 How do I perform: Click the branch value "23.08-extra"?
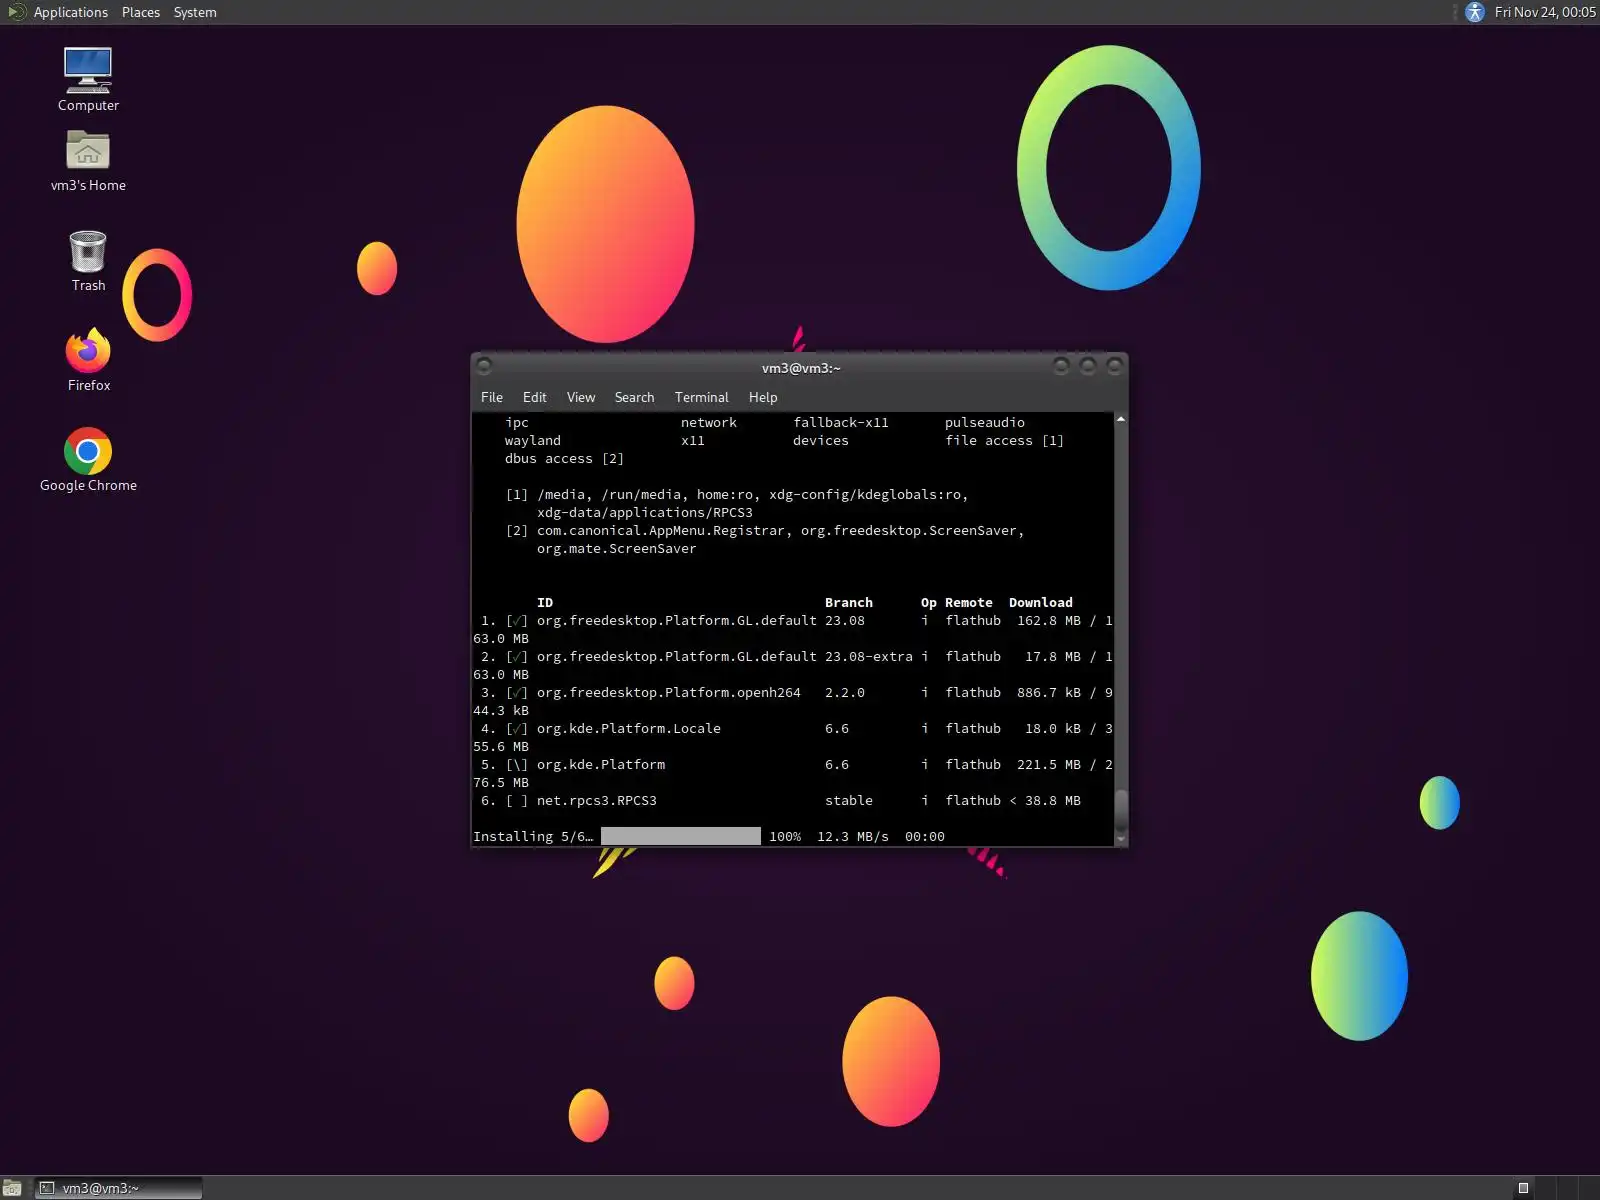(x=869, y=656)
